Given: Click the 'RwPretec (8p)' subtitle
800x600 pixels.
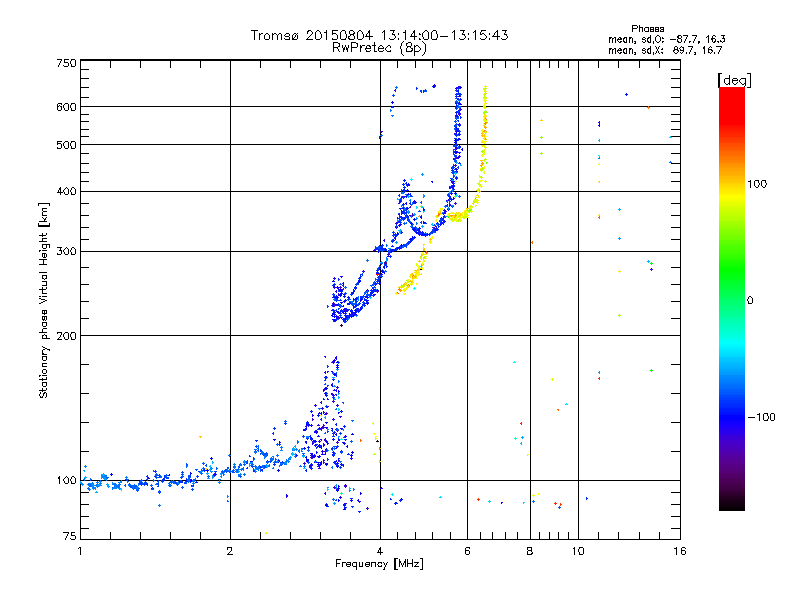Looking at the screenshot, I should click(x=379, y=48).
